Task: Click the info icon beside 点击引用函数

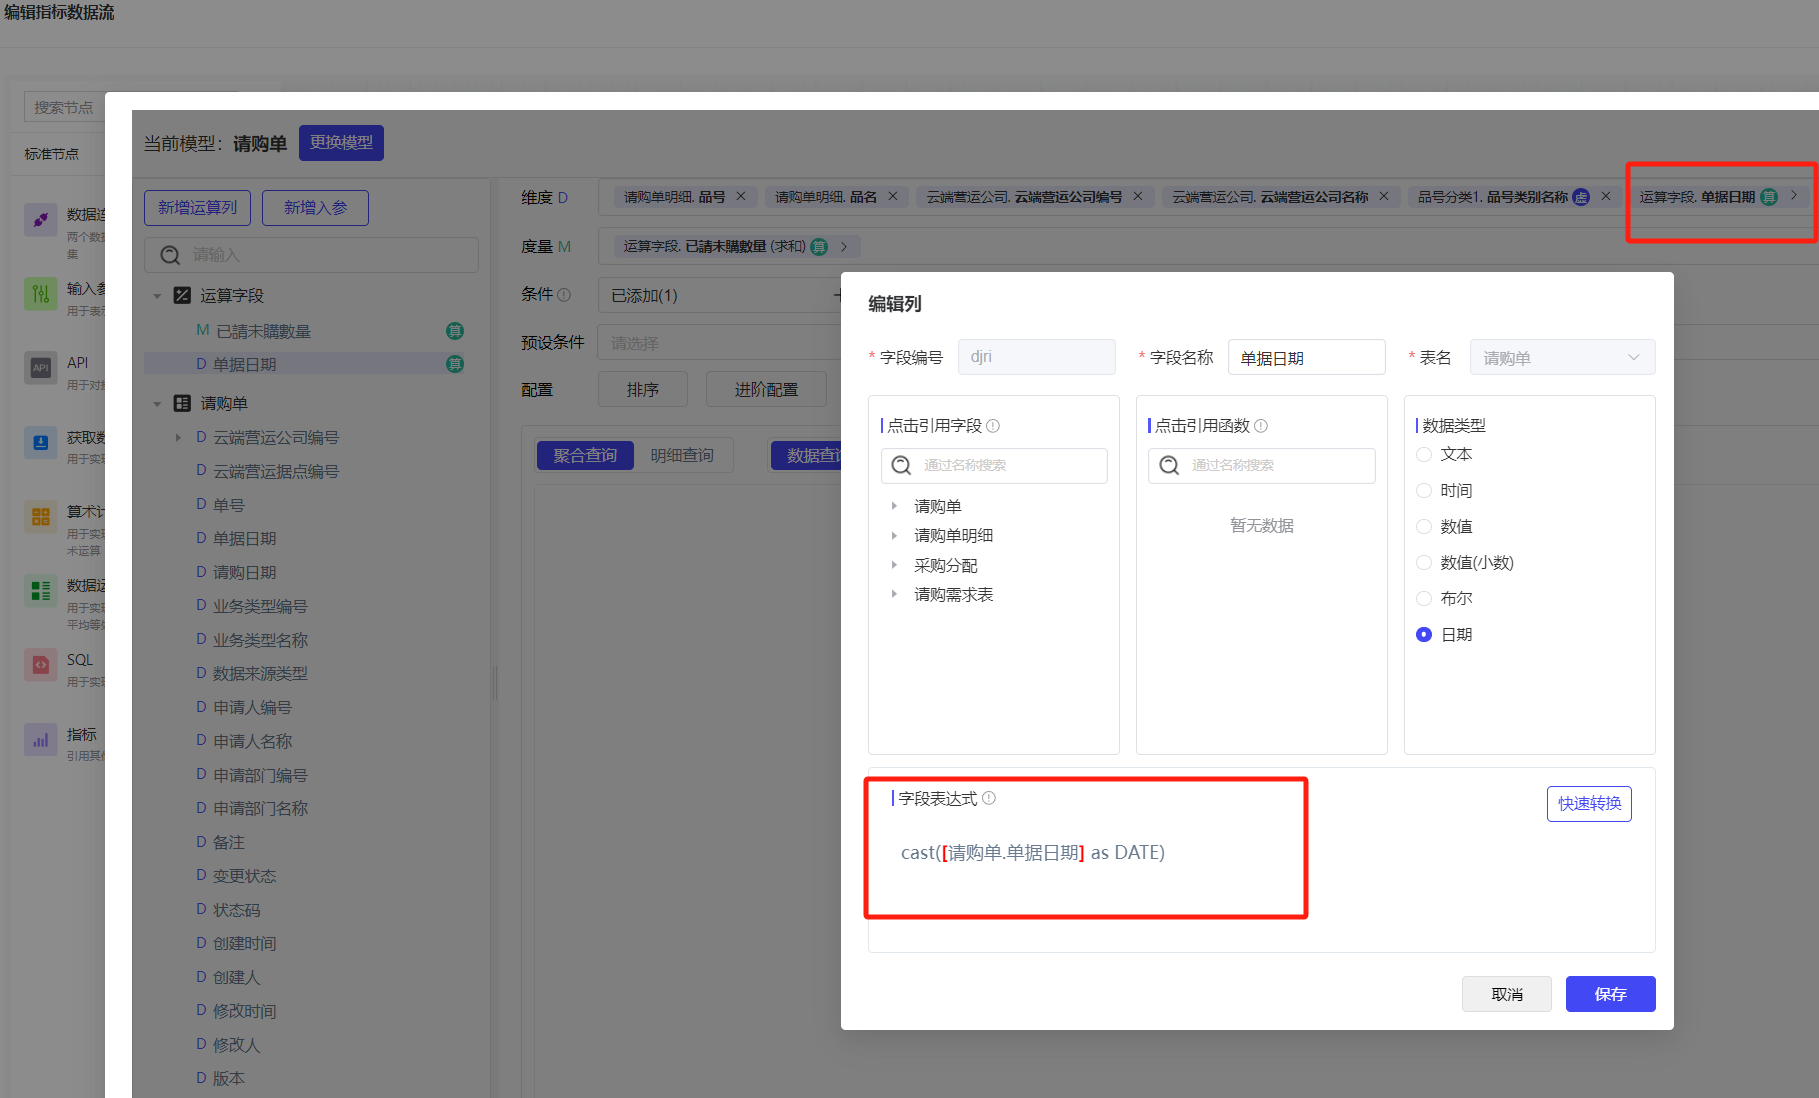Action: pos(1261,426)
